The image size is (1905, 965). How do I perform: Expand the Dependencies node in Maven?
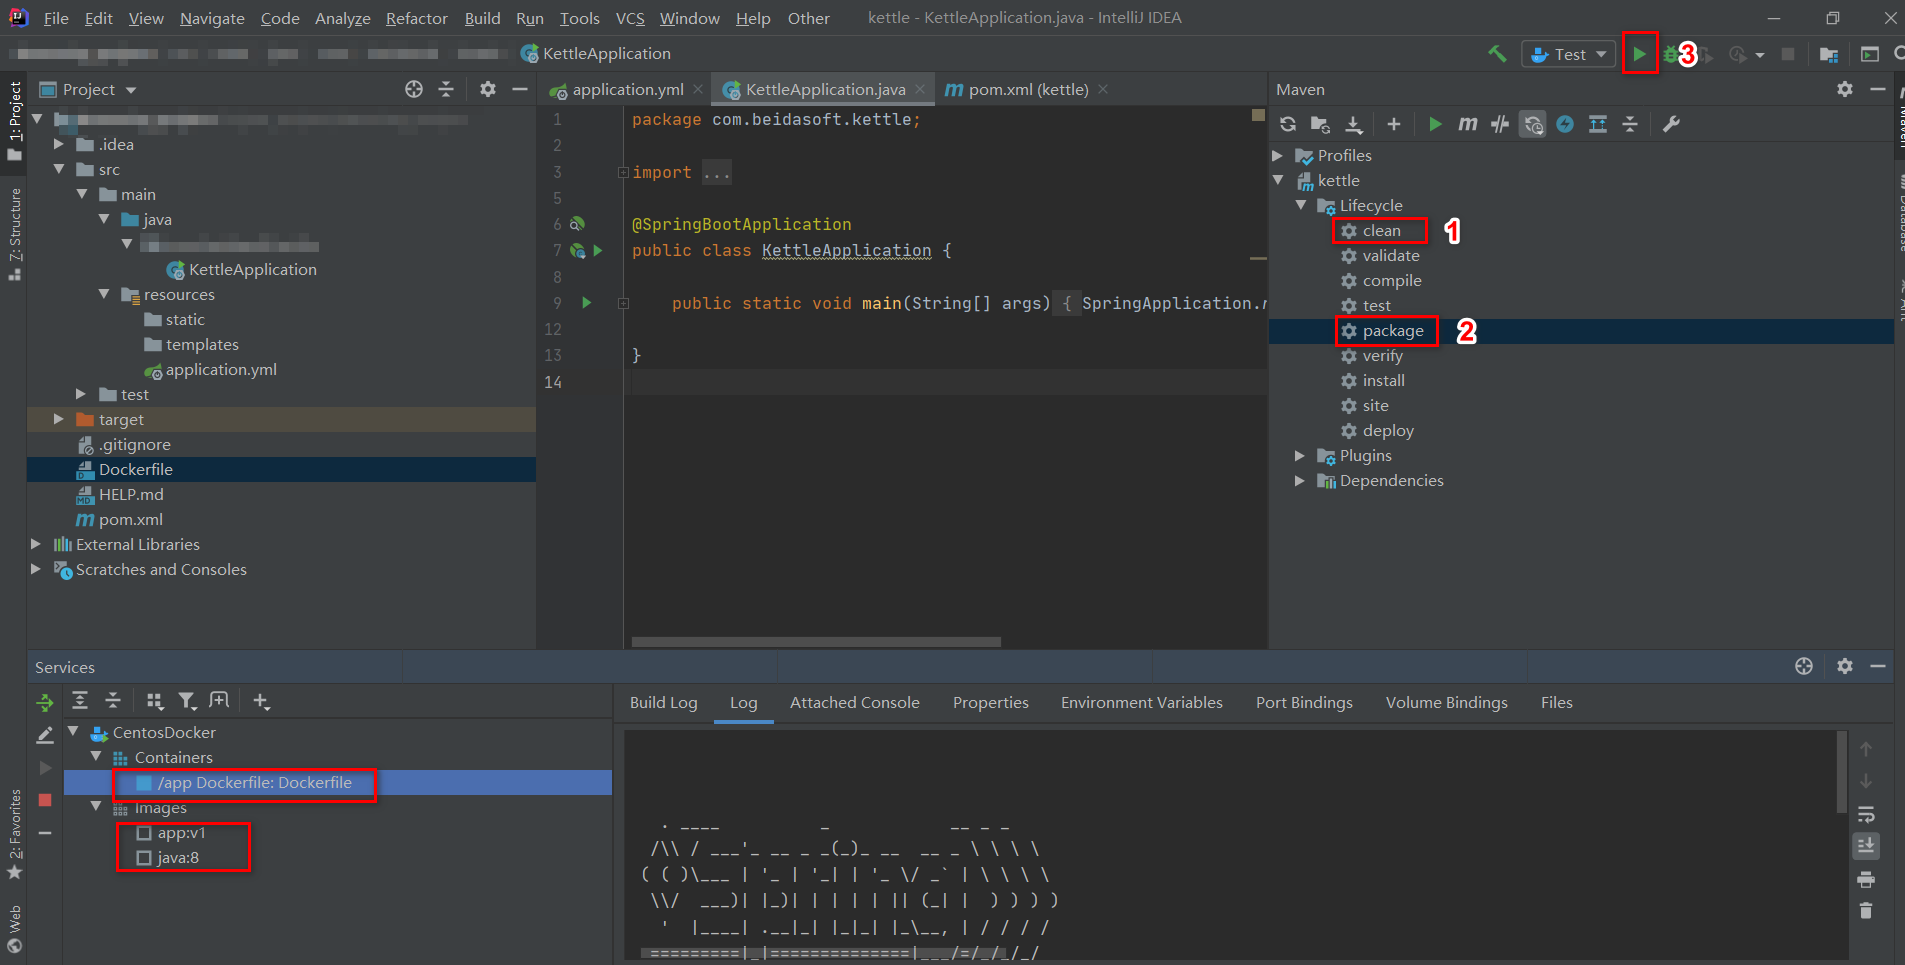tap(1300, 481)
